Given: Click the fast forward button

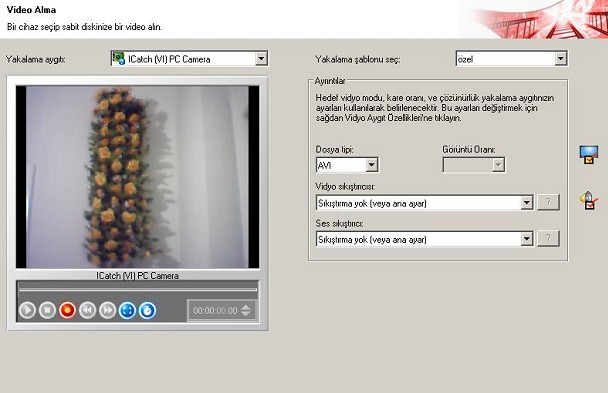Looking at the screenshot, I should pyautogui.click(x=107, y=310).
